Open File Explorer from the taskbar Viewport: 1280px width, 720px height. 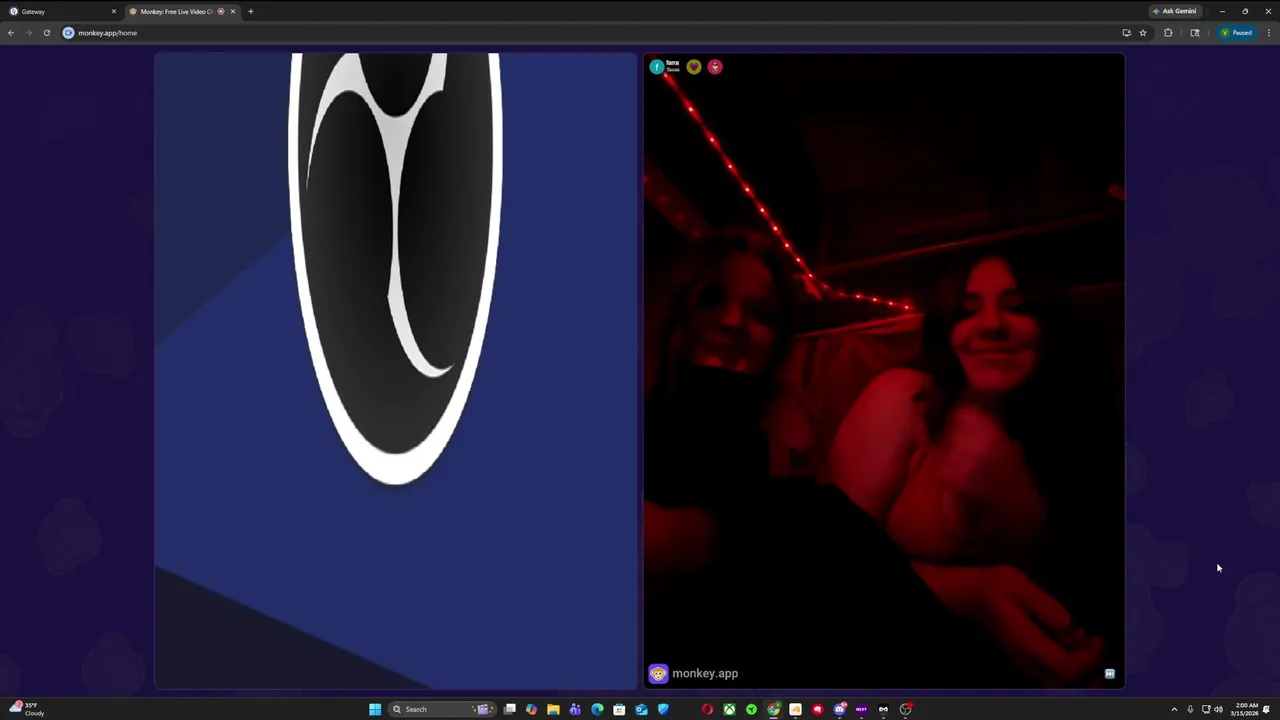click(x=553, y=709)
